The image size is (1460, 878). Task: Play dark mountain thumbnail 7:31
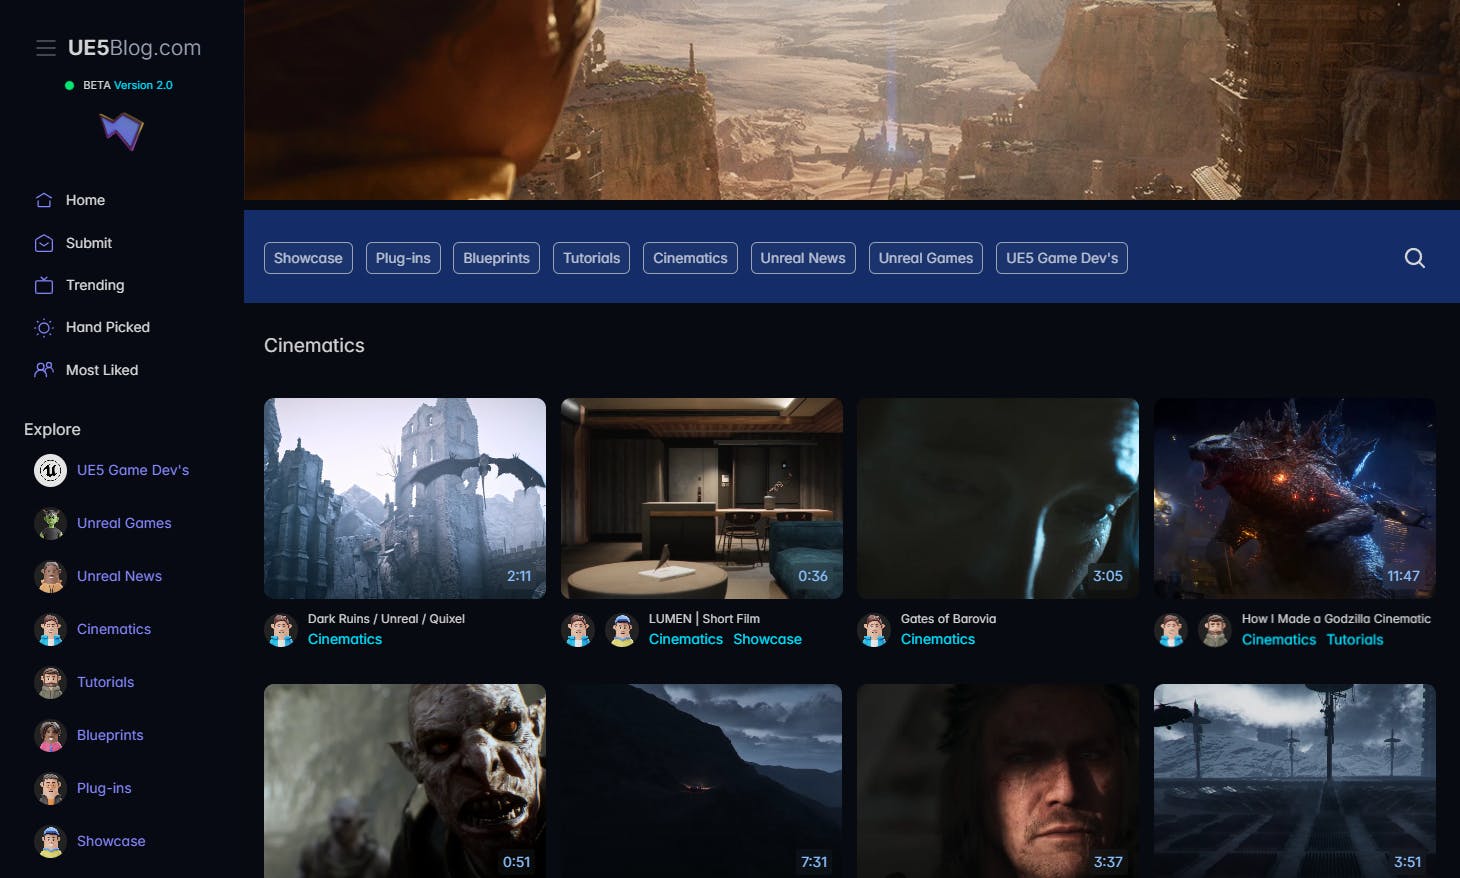tap(702, 781)
